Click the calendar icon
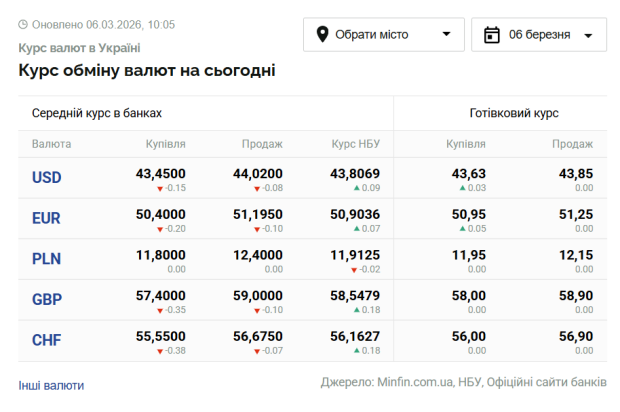Image resolution: width=620 pixels, height=412 pixels. [x=491, y=35]
